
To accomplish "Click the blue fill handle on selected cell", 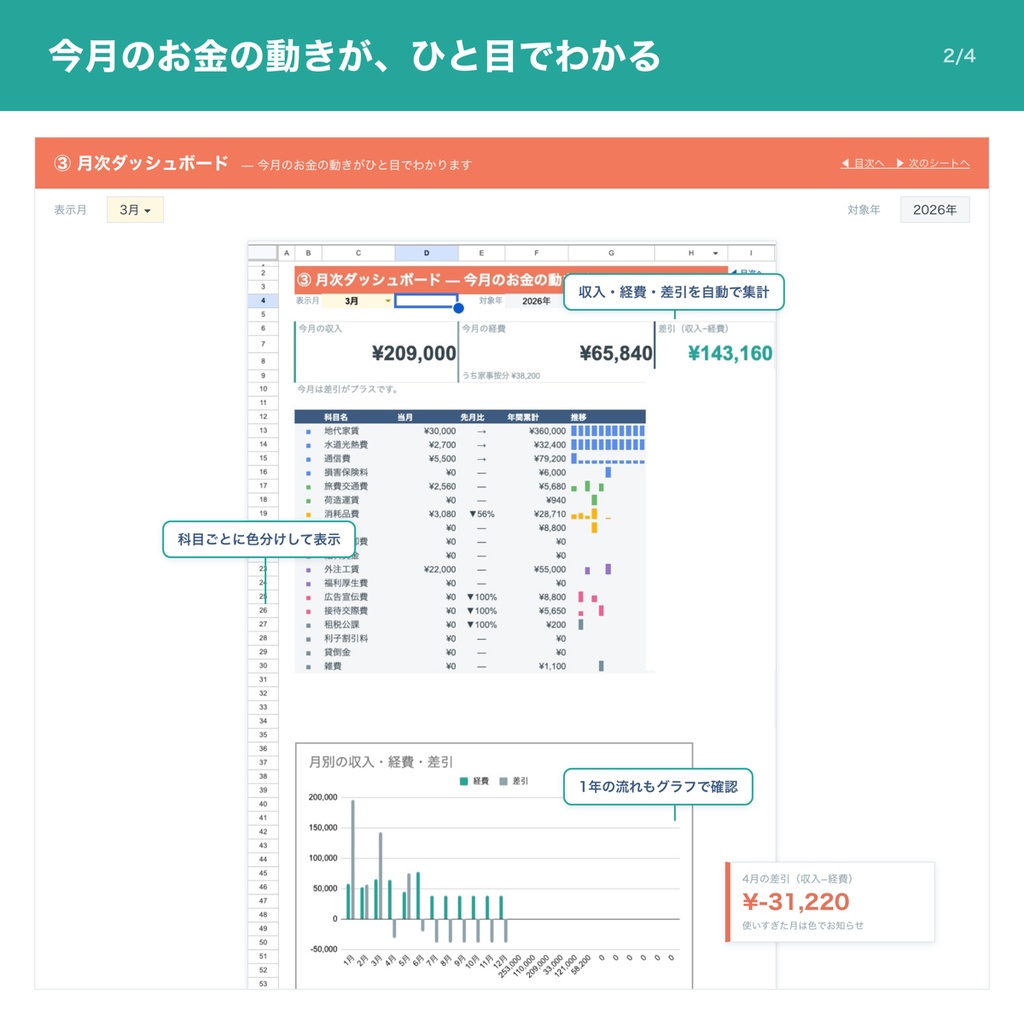I will coord(458,308).
